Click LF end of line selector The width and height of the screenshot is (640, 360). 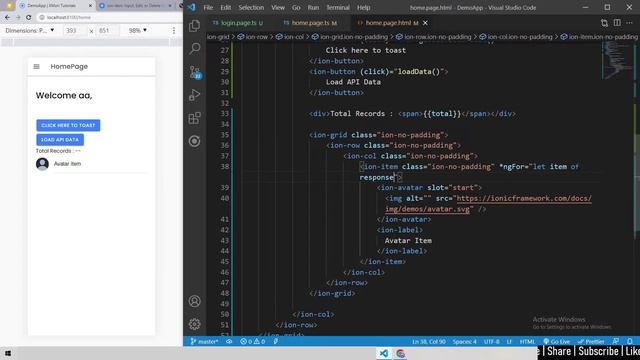pos(509,342)
